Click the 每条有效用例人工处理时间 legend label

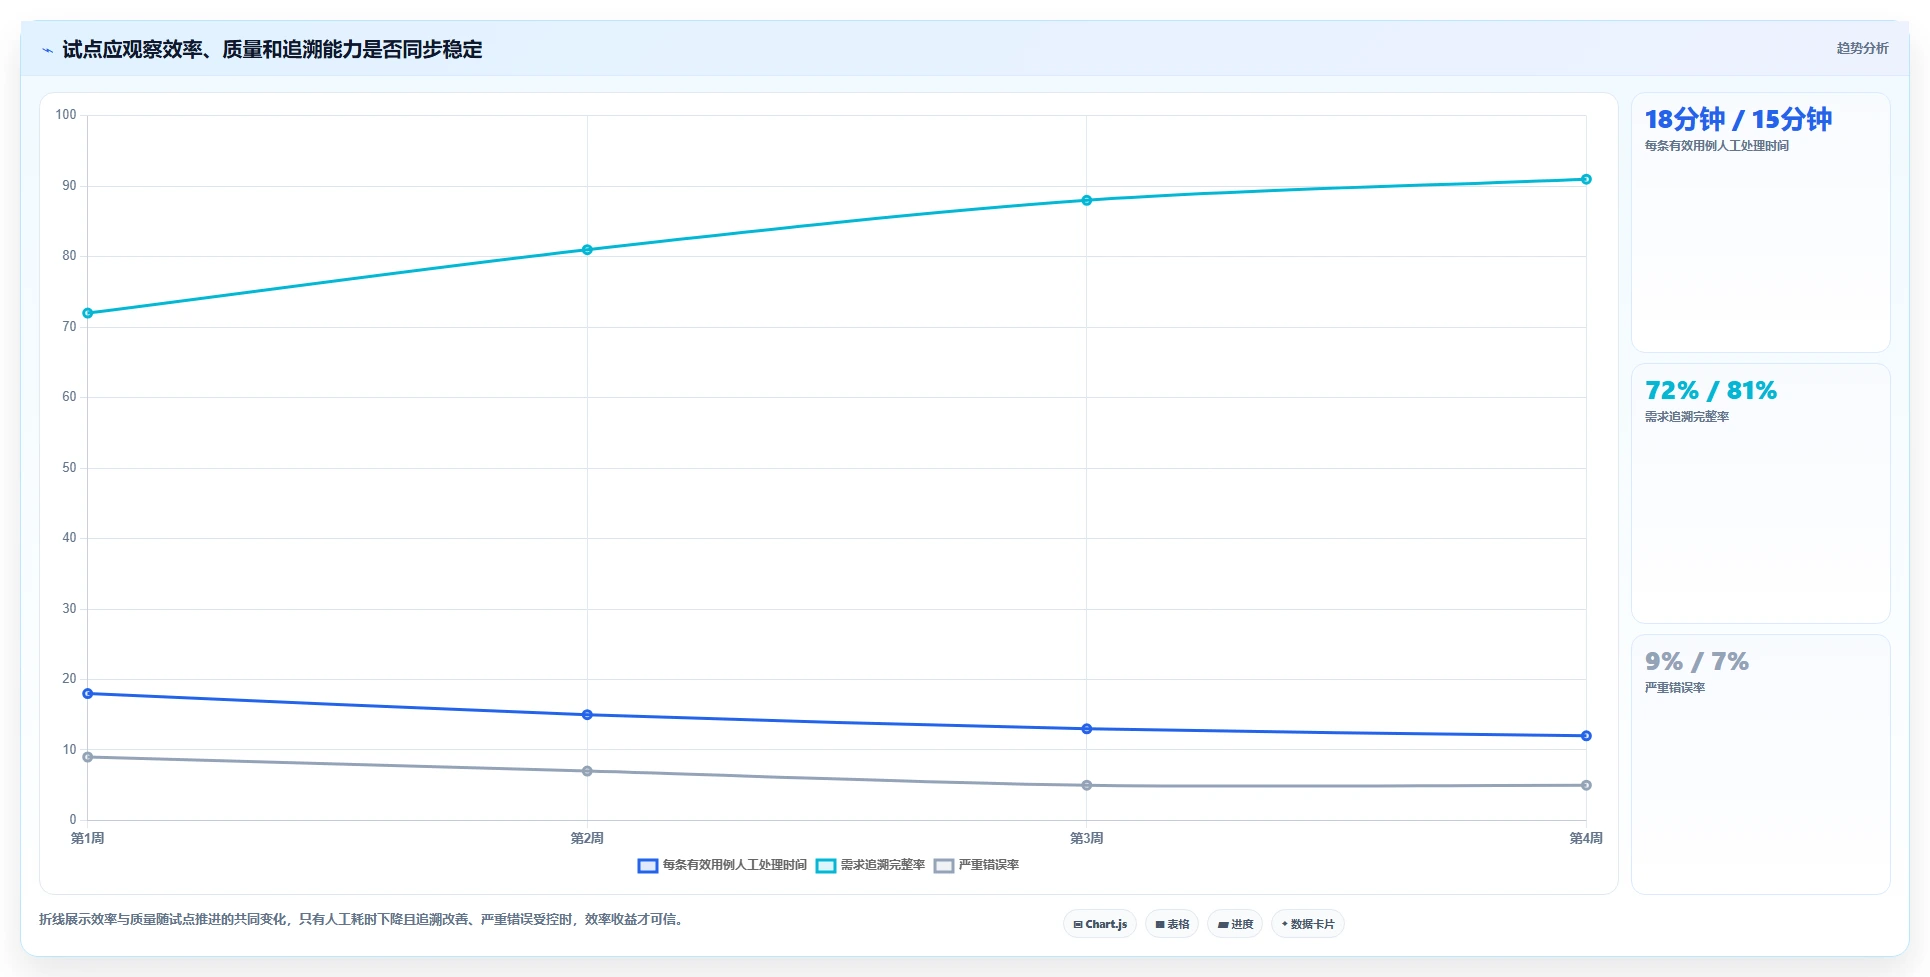(x=735, y=865)
